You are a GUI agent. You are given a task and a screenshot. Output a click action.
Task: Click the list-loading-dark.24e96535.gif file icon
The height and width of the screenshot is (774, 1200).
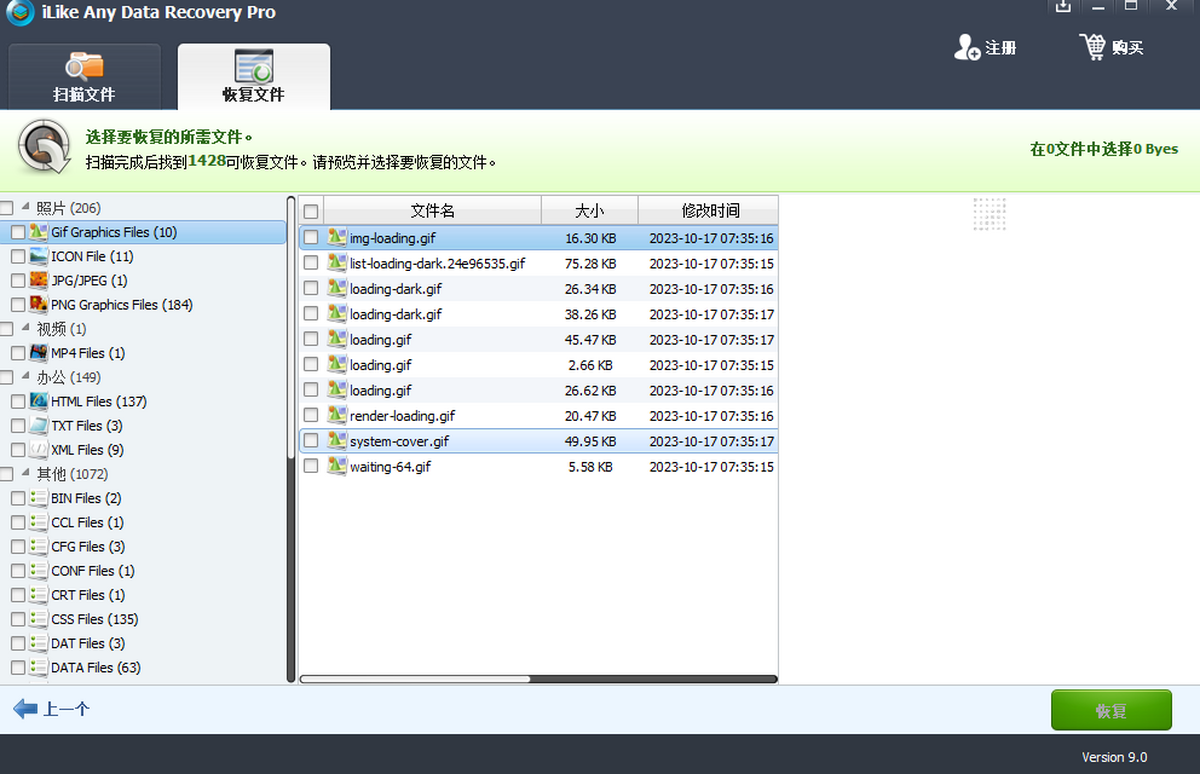pyautogui.click(x=337, y=263)
